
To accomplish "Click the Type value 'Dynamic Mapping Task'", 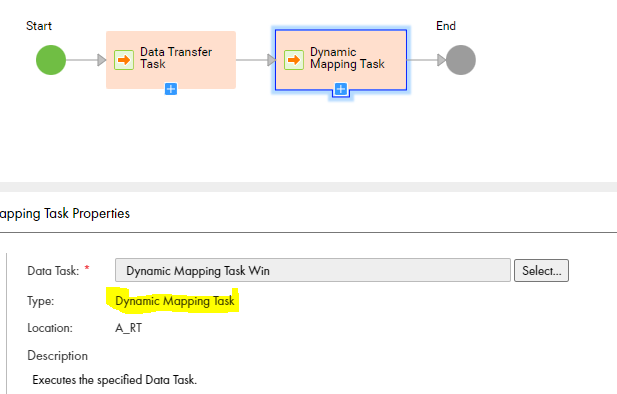I will 175,301.
